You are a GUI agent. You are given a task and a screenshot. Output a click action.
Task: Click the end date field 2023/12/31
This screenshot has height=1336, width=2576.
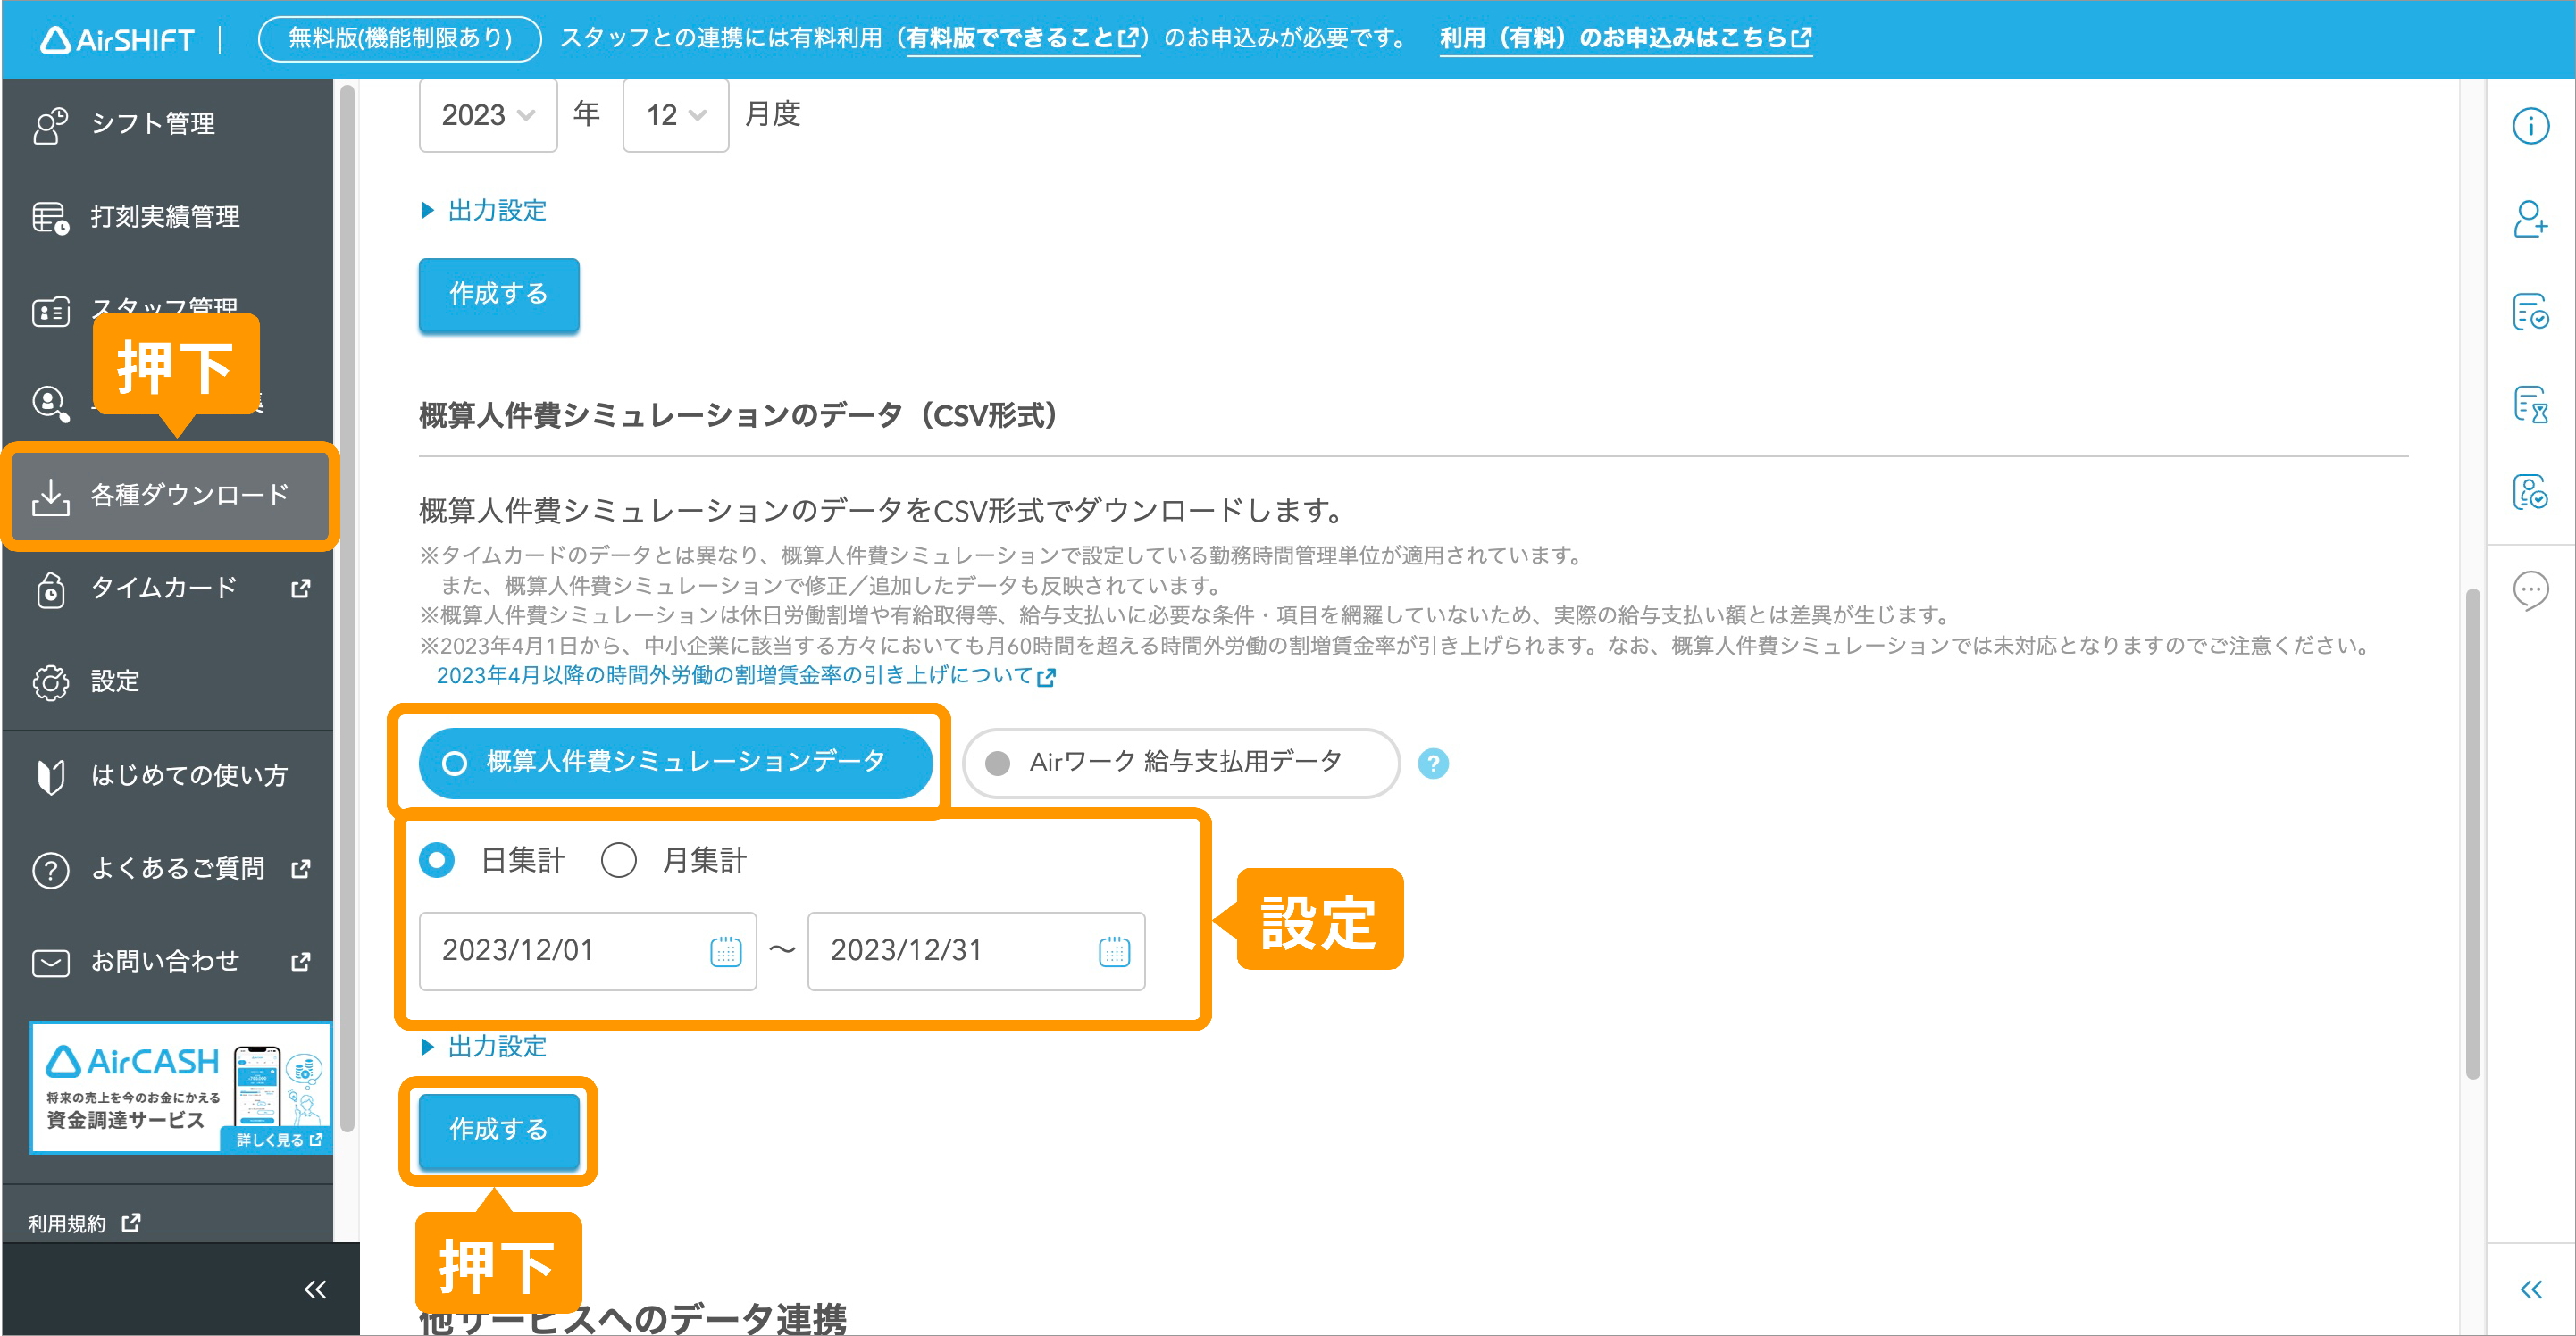point(976,951)
